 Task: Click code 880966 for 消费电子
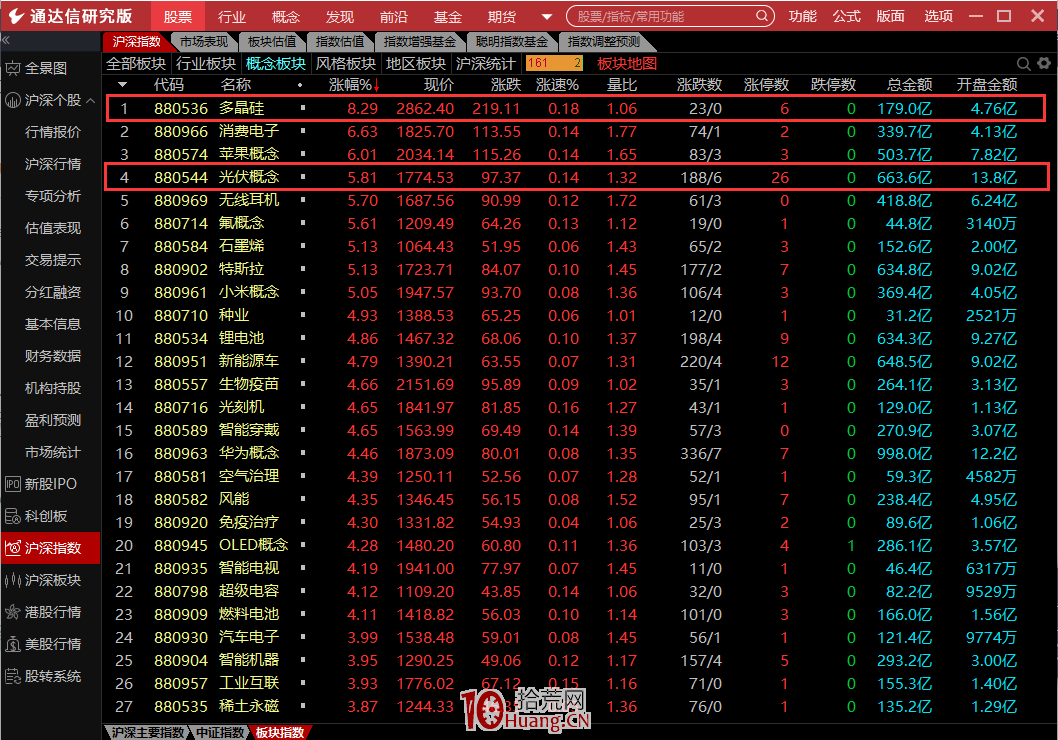pos(181,132)
